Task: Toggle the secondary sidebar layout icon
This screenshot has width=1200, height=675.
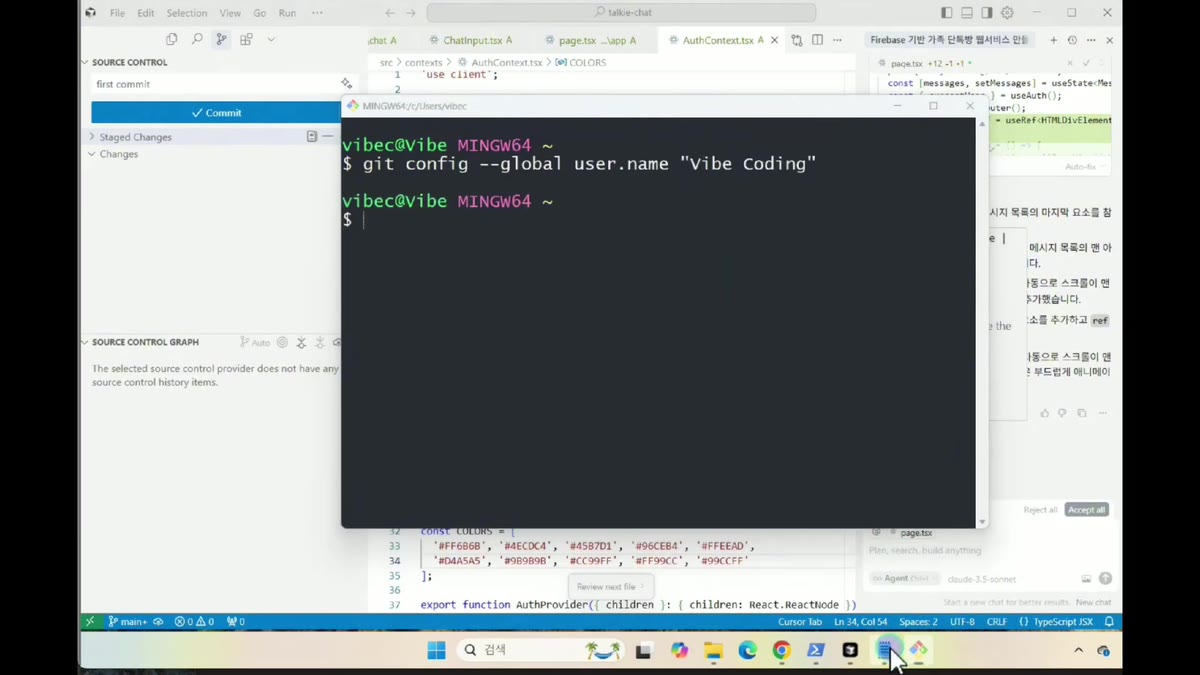Action: tap(987, 13)
